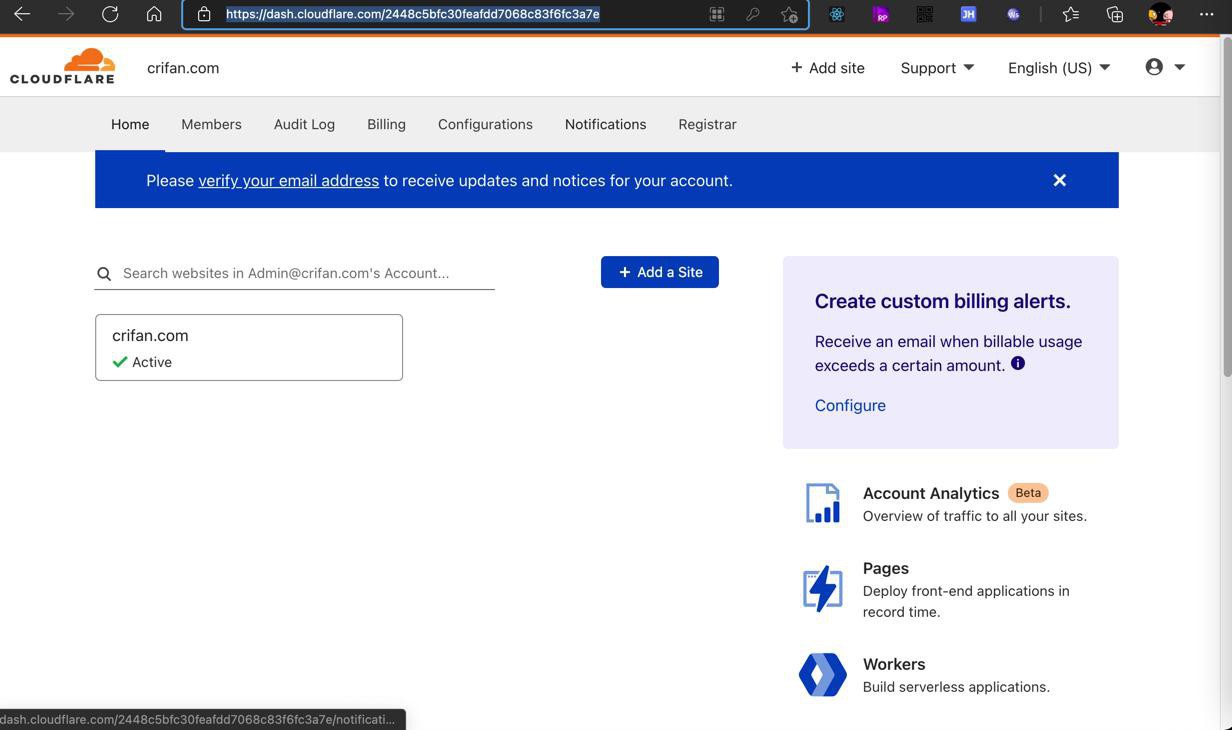Screen dimensions: 1232x730
Task: Click the JH extension icon
Action: tap(968, 14)
